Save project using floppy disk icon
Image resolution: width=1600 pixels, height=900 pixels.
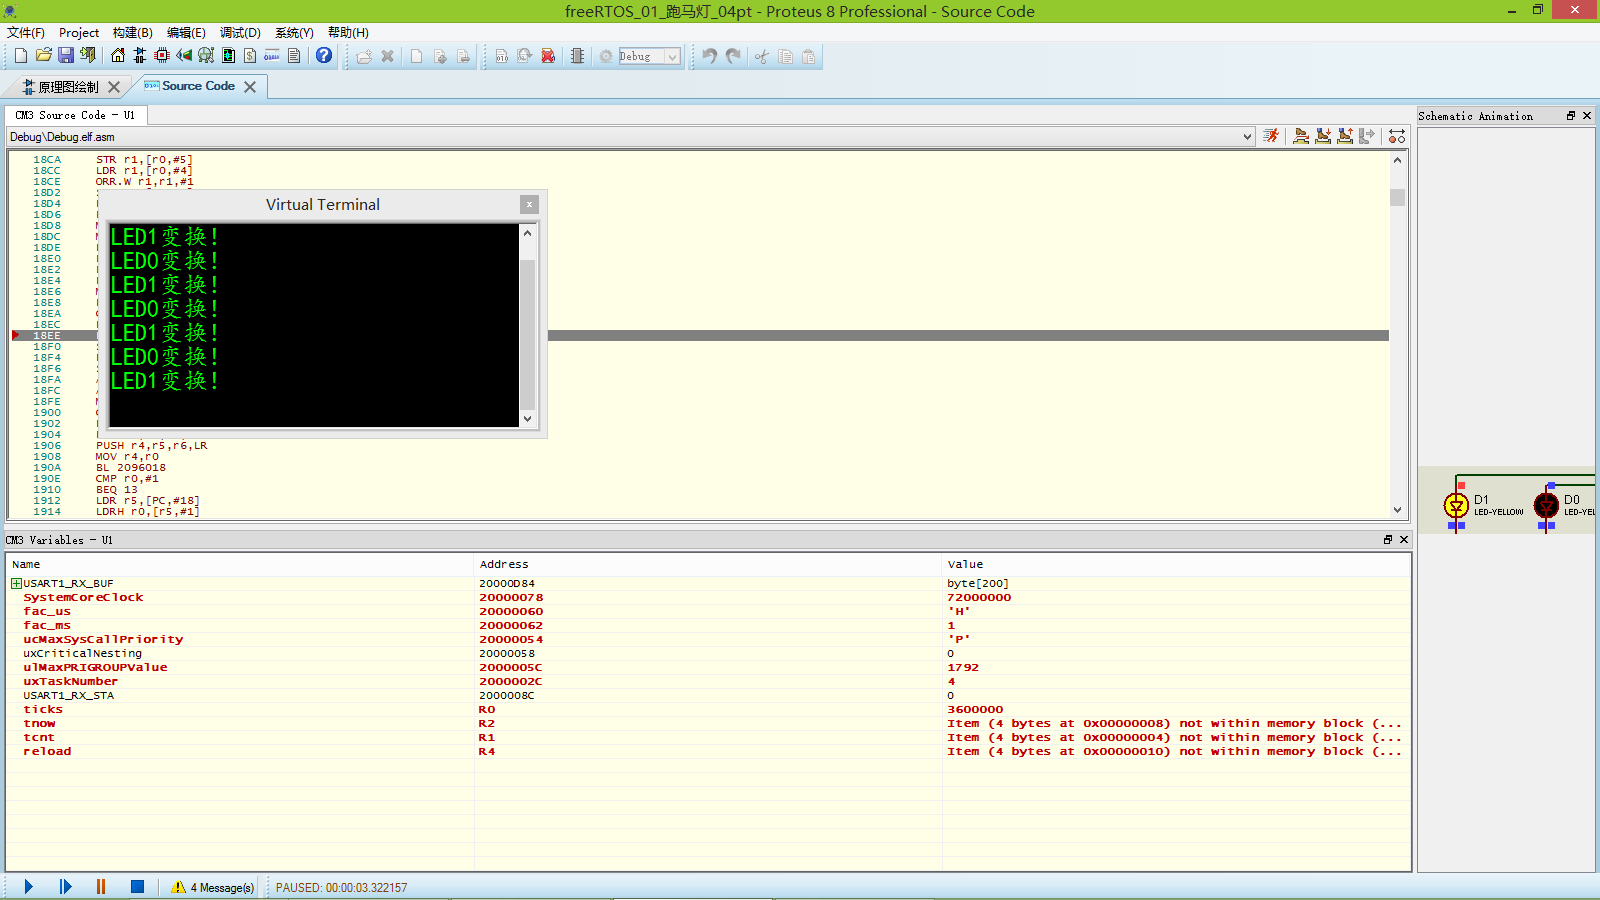pos(66,56)
